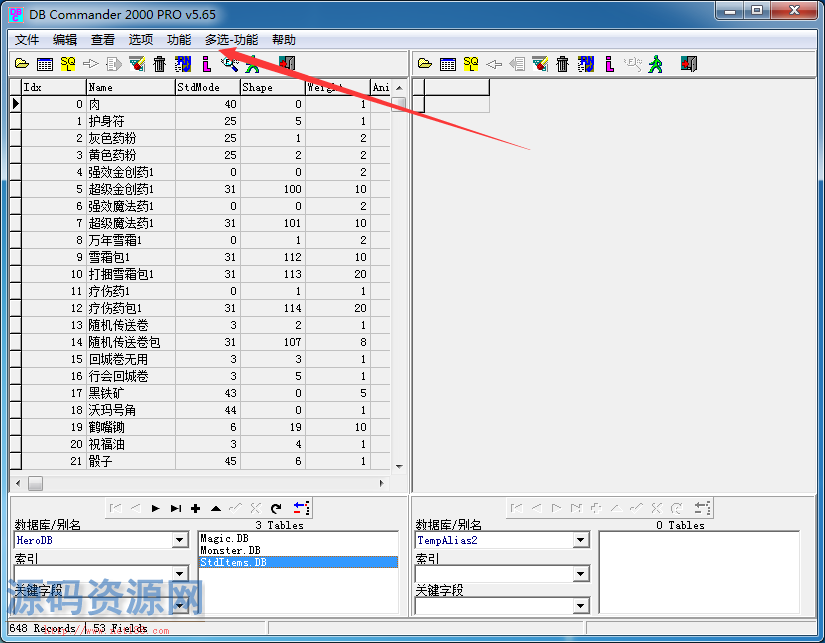Click the StdMode column header
This screenshot has width=825, height=643.
click(208, 87)
